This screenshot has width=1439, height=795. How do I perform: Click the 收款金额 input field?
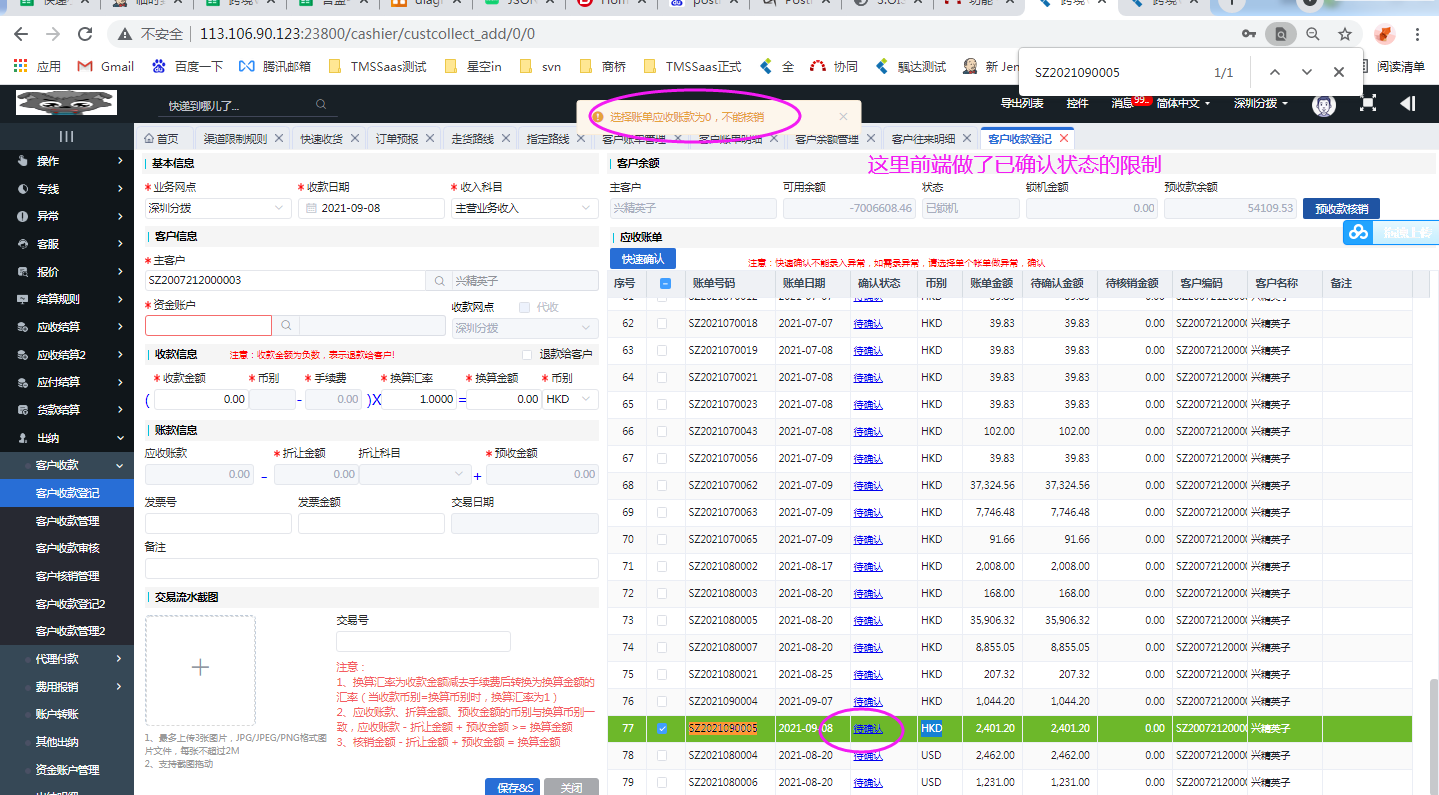200,399
